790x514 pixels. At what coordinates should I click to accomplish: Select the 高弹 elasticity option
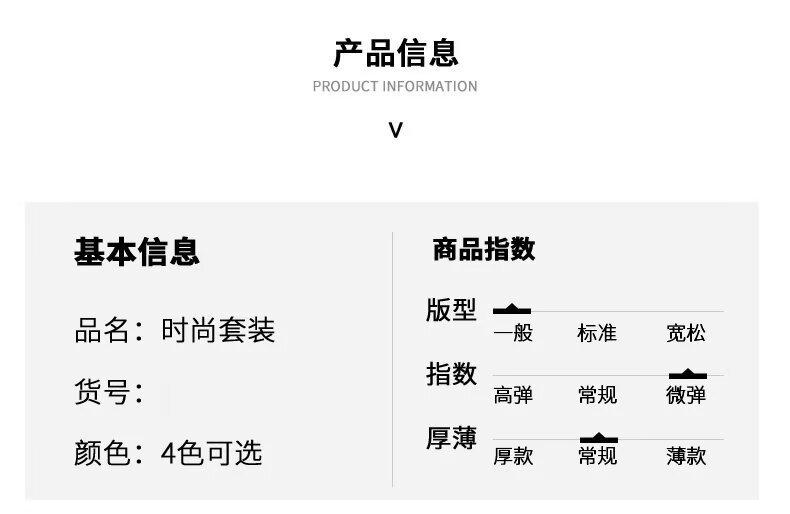tap(513, 395)
